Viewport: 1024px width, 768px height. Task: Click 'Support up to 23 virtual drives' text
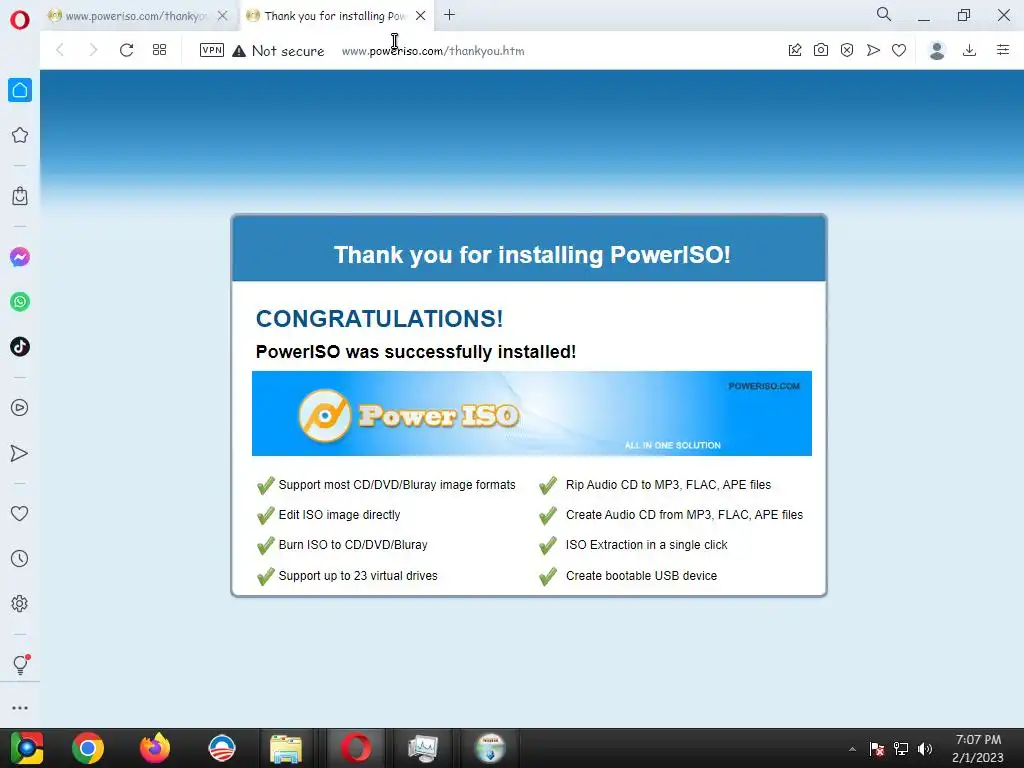point(358,575)
